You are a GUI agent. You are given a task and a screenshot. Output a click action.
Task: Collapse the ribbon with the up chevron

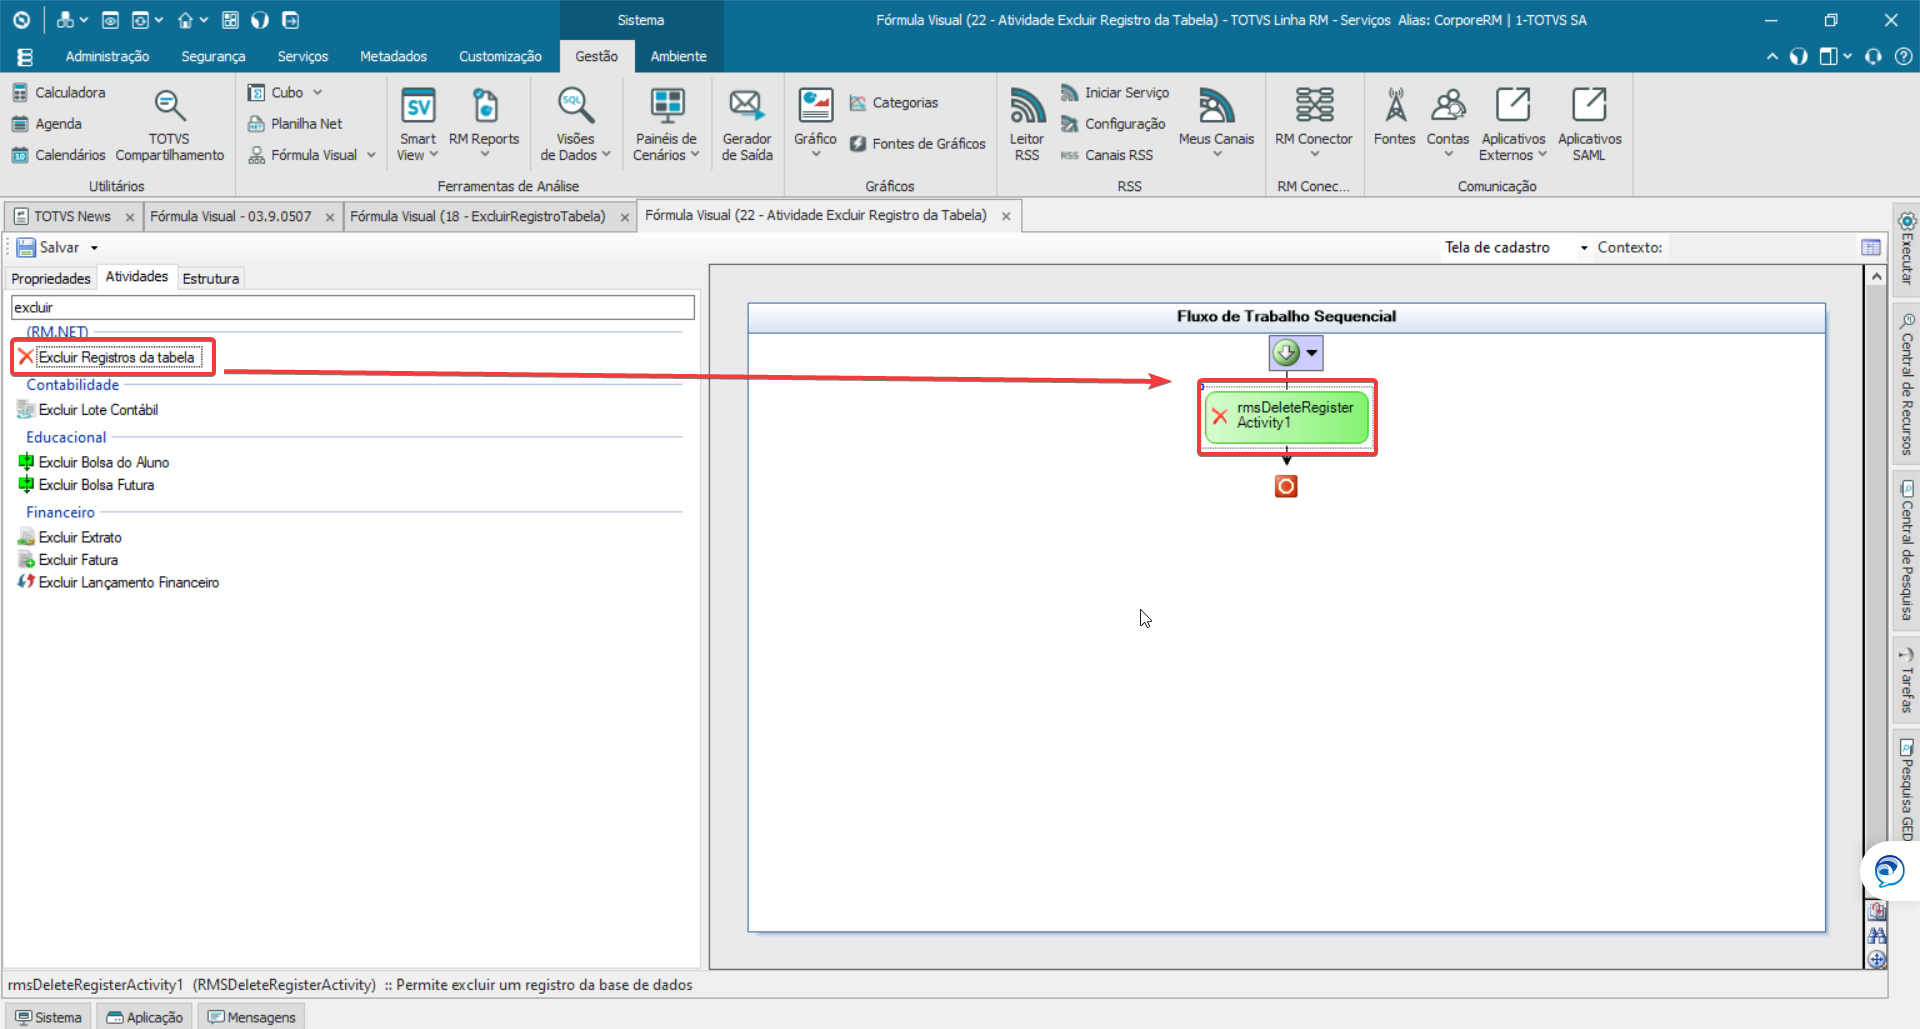(1772, 56)
